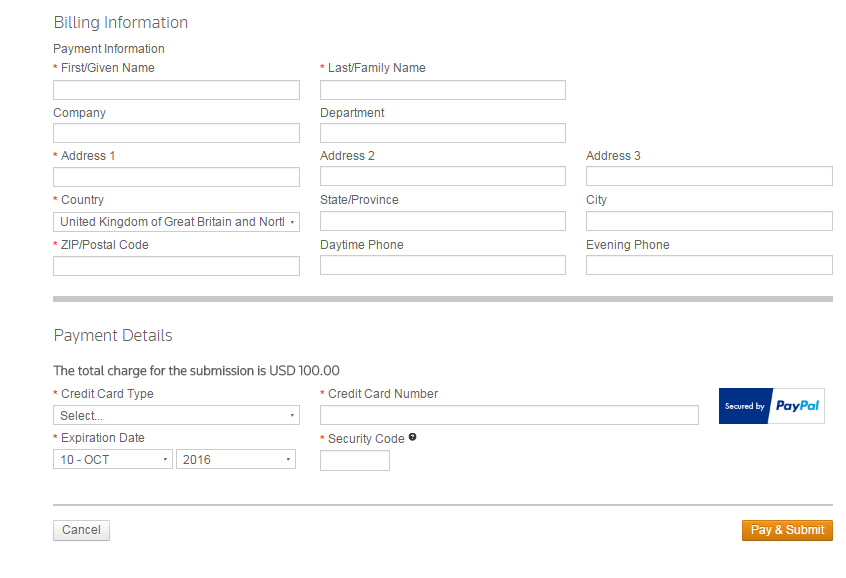Open the expiration year dropdown
The width and height of the screenshot is (846, 578).
236,459
